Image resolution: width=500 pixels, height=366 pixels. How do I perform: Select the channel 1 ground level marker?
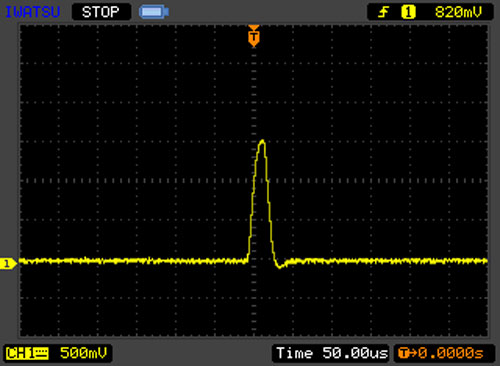[x=7, y=264]
